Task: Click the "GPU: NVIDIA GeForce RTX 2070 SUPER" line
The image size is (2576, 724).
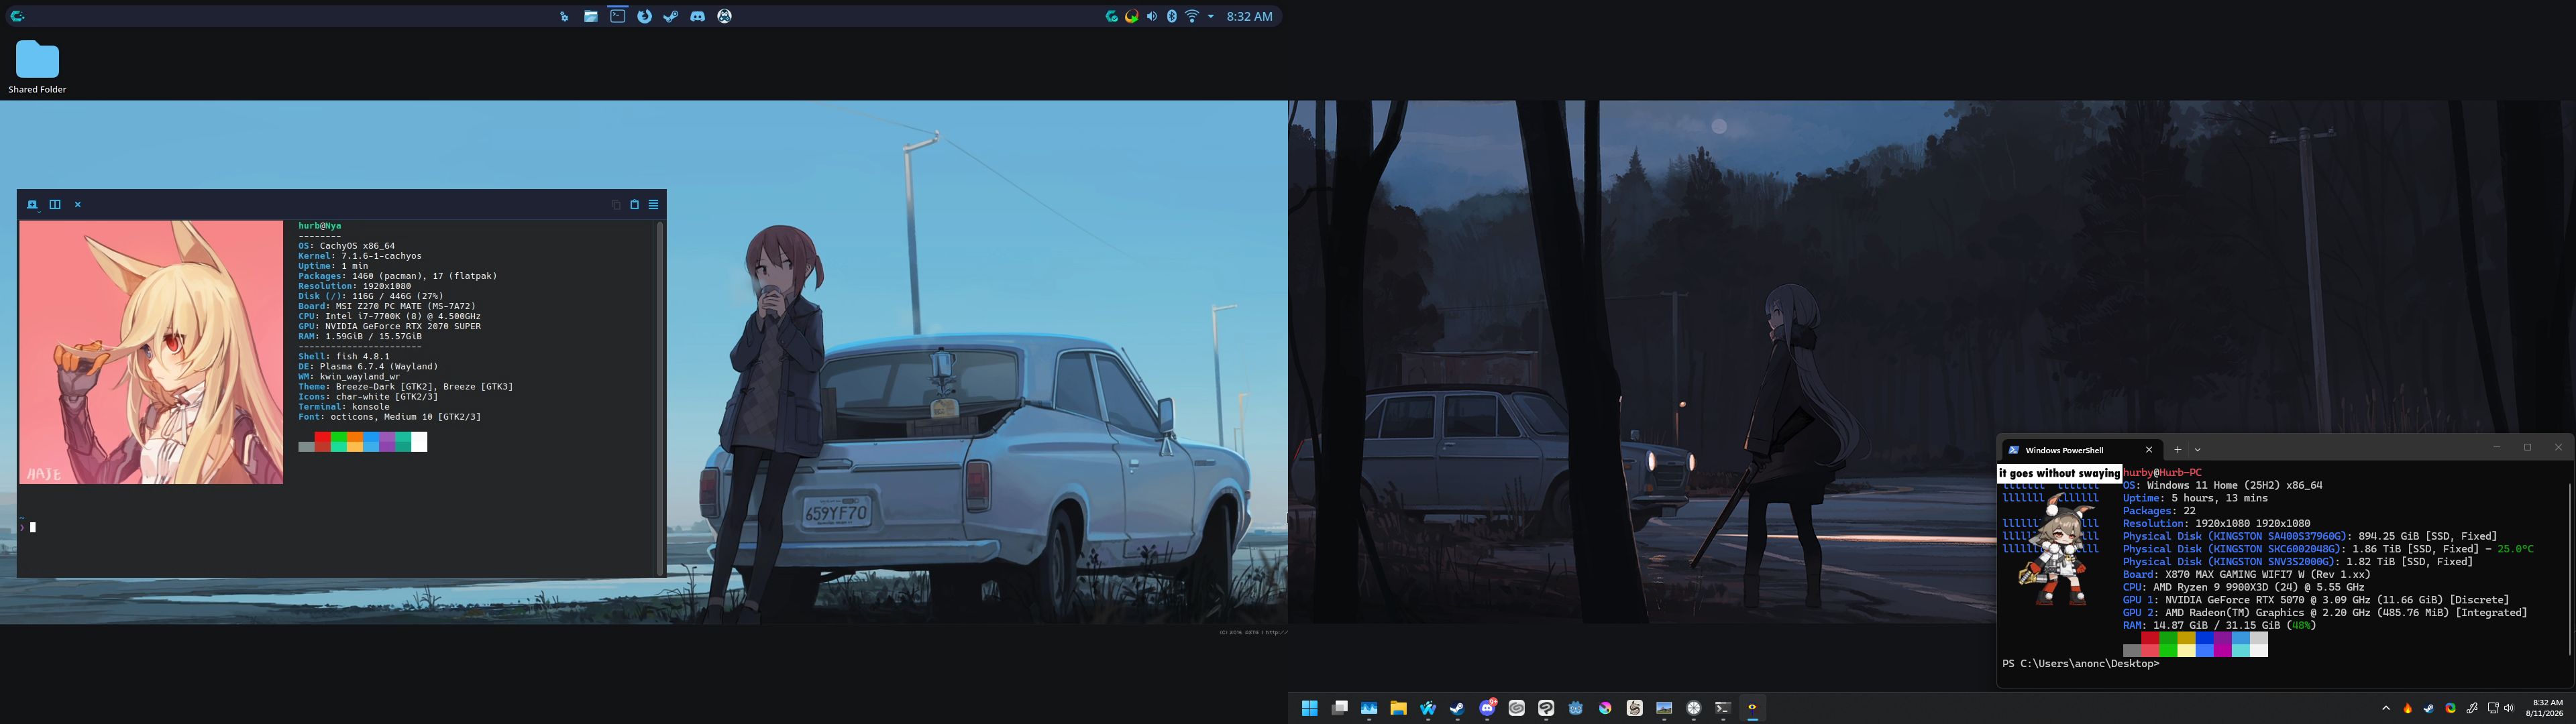Action: pyautogui.click(x=389, y=326)
